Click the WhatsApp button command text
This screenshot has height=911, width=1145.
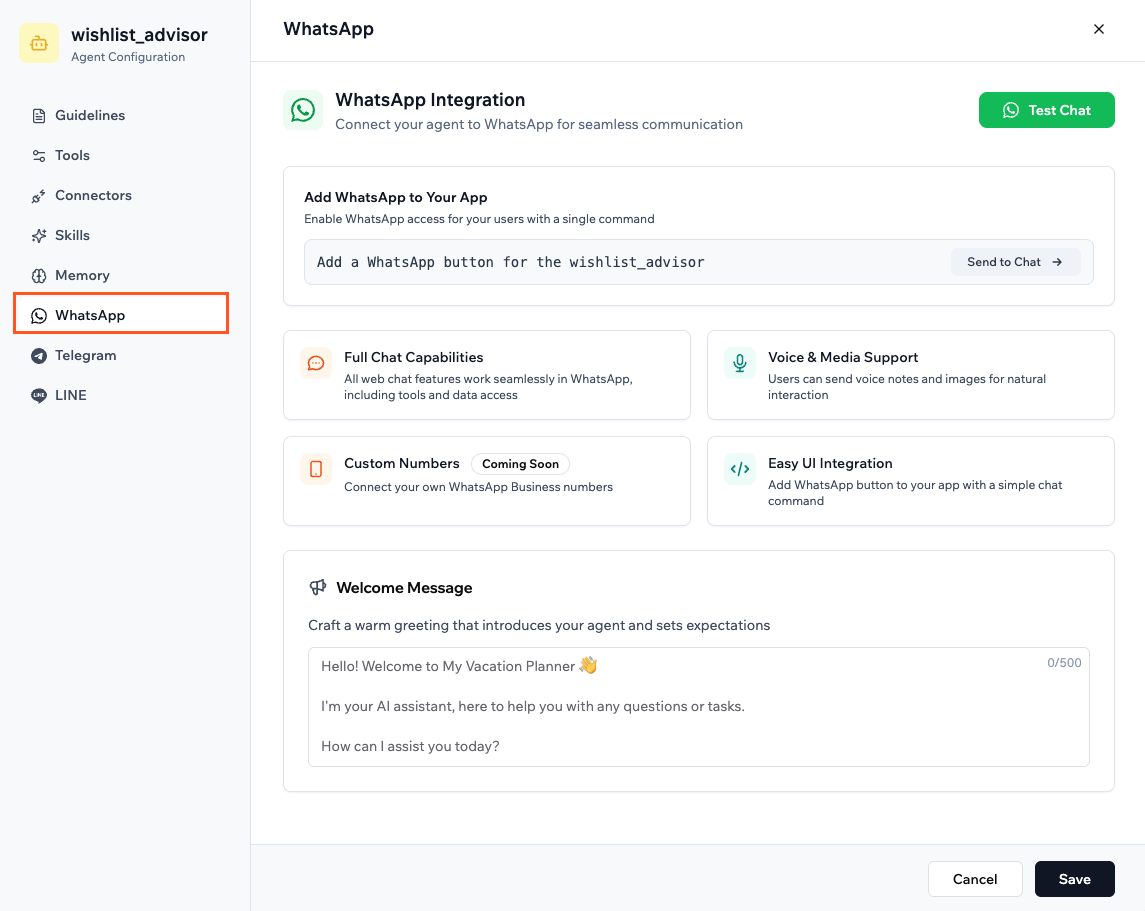[510, 262]
